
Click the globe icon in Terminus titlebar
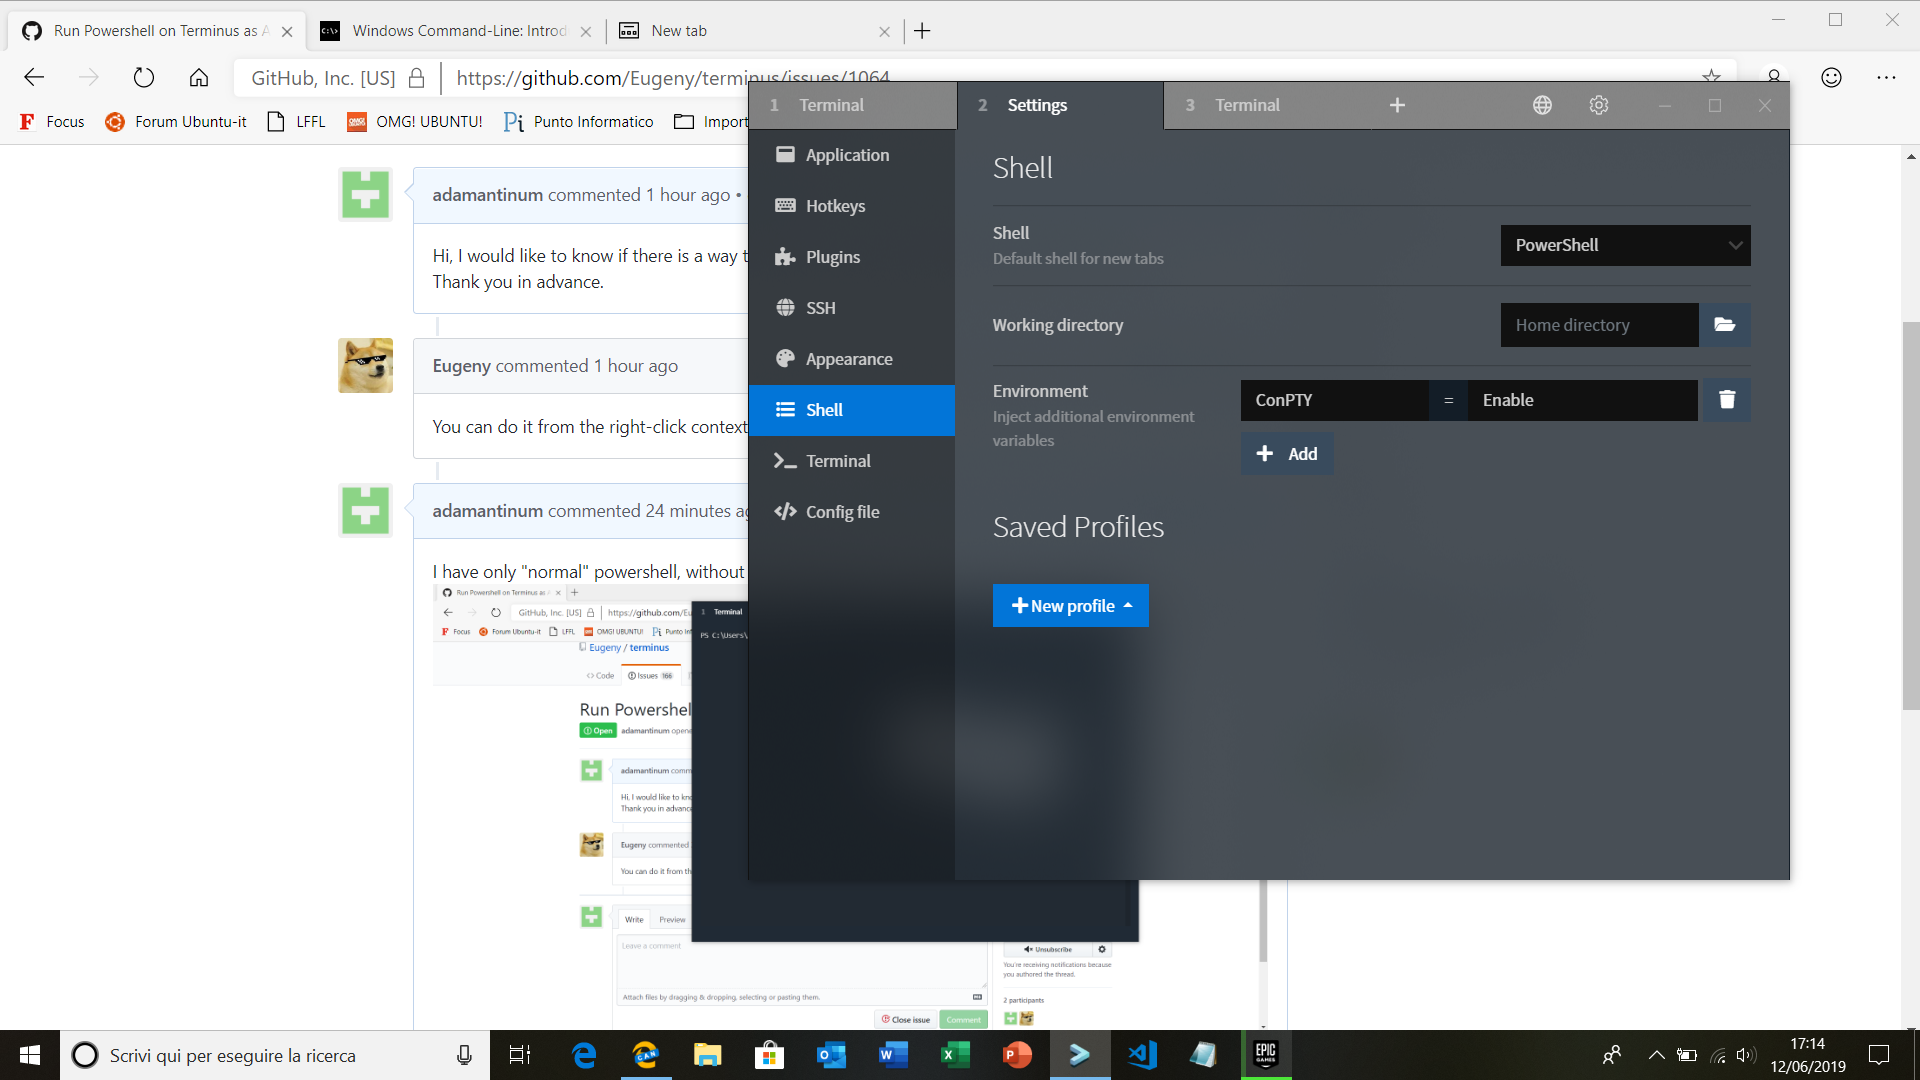point(1542,105)
